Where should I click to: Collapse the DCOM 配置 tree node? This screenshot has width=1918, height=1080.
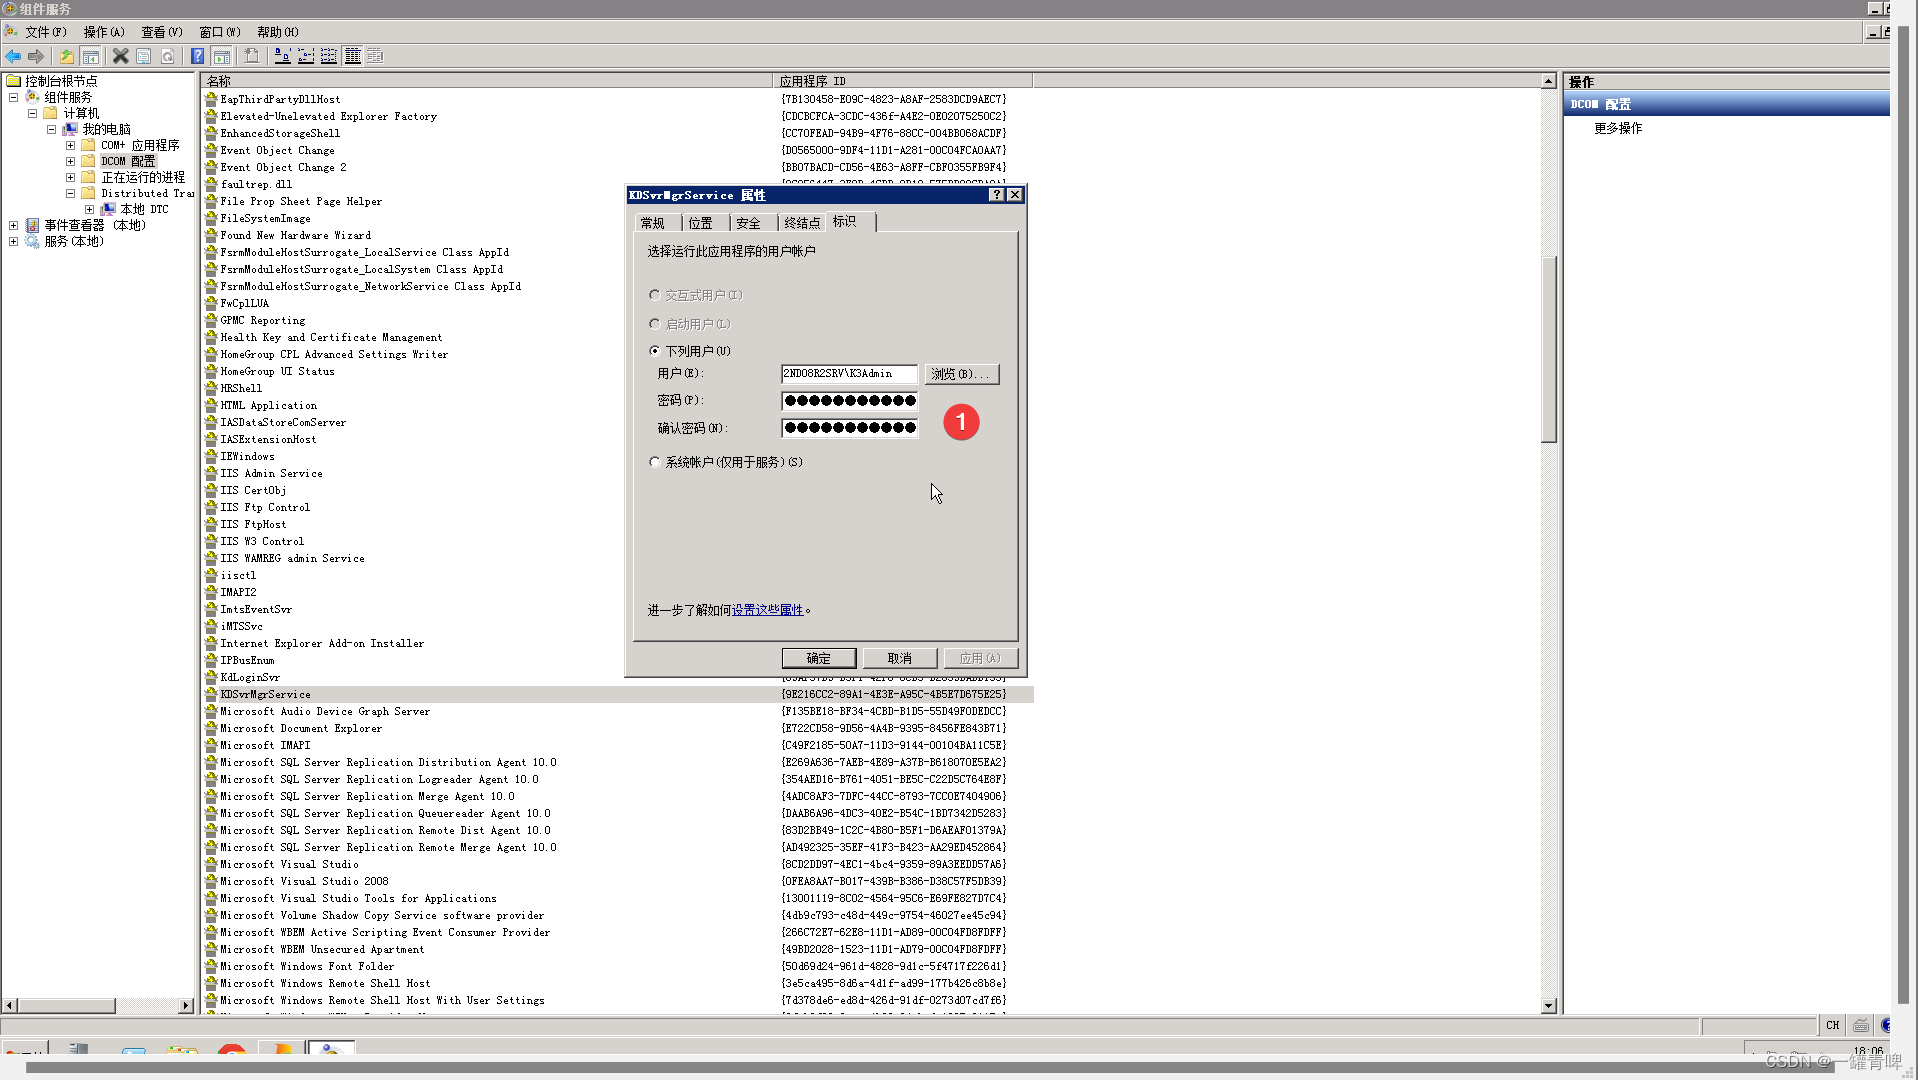pyautogui.click(x=70, y=160)
